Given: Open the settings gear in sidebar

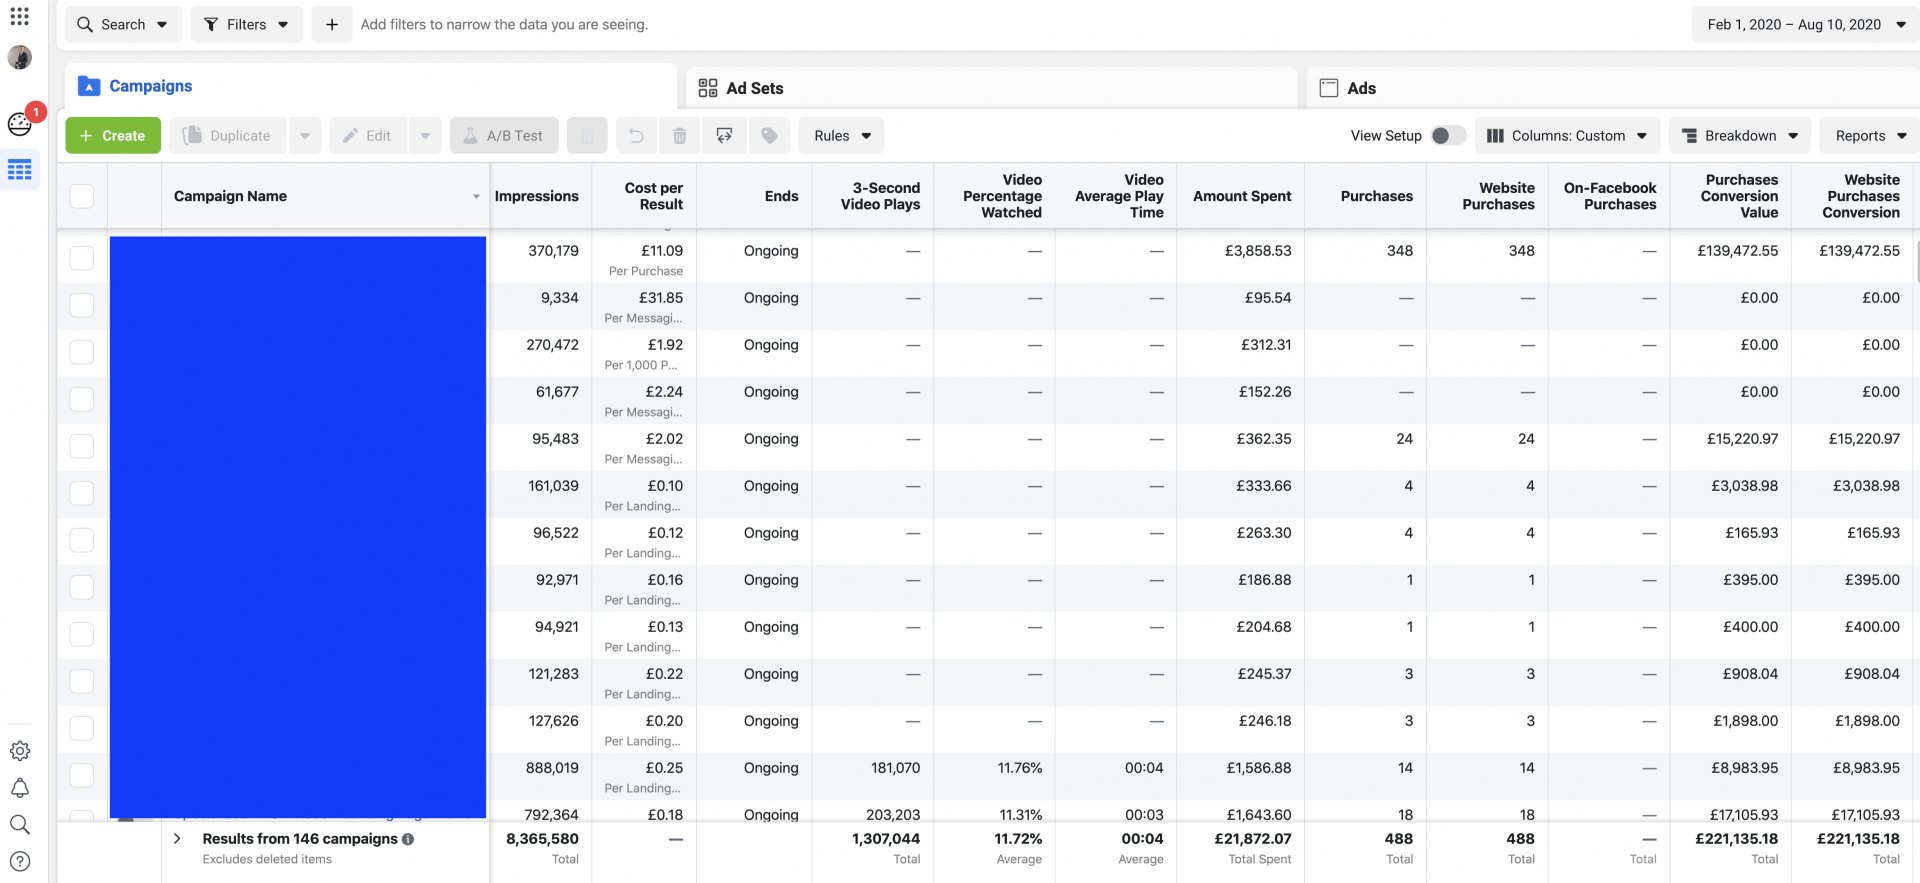Looking at the screenshot, I should pos(20,751).
